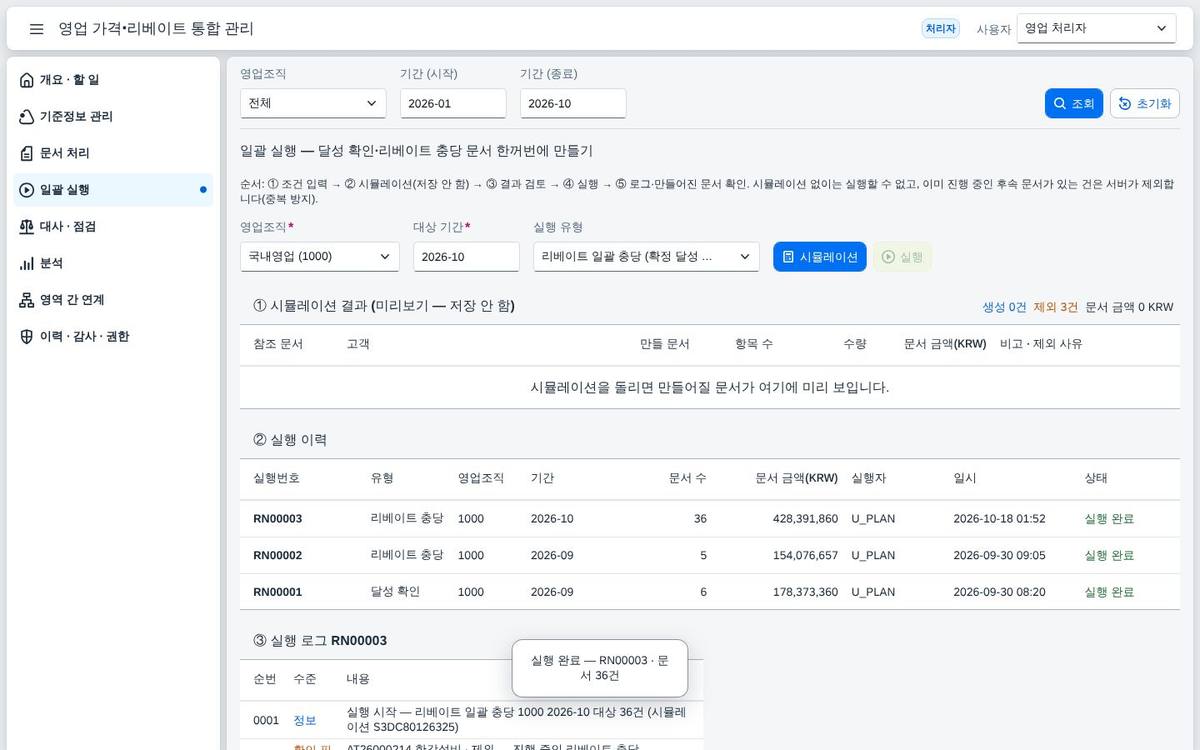Open the 사용자 role dropdown

(x=1096, y=29)
